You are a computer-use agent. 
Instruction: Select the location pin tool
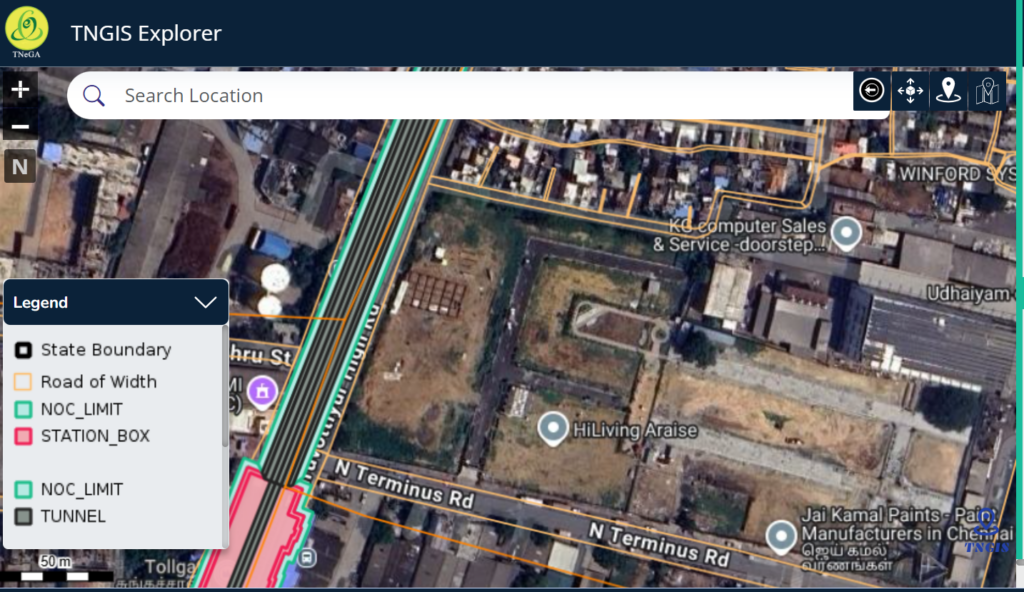pos(948,91)
